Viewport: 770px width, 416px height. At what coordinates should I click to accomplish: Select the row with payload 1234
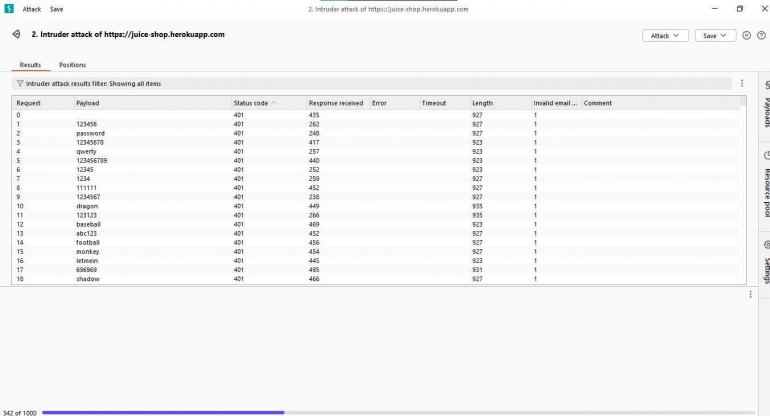(376, 179)
